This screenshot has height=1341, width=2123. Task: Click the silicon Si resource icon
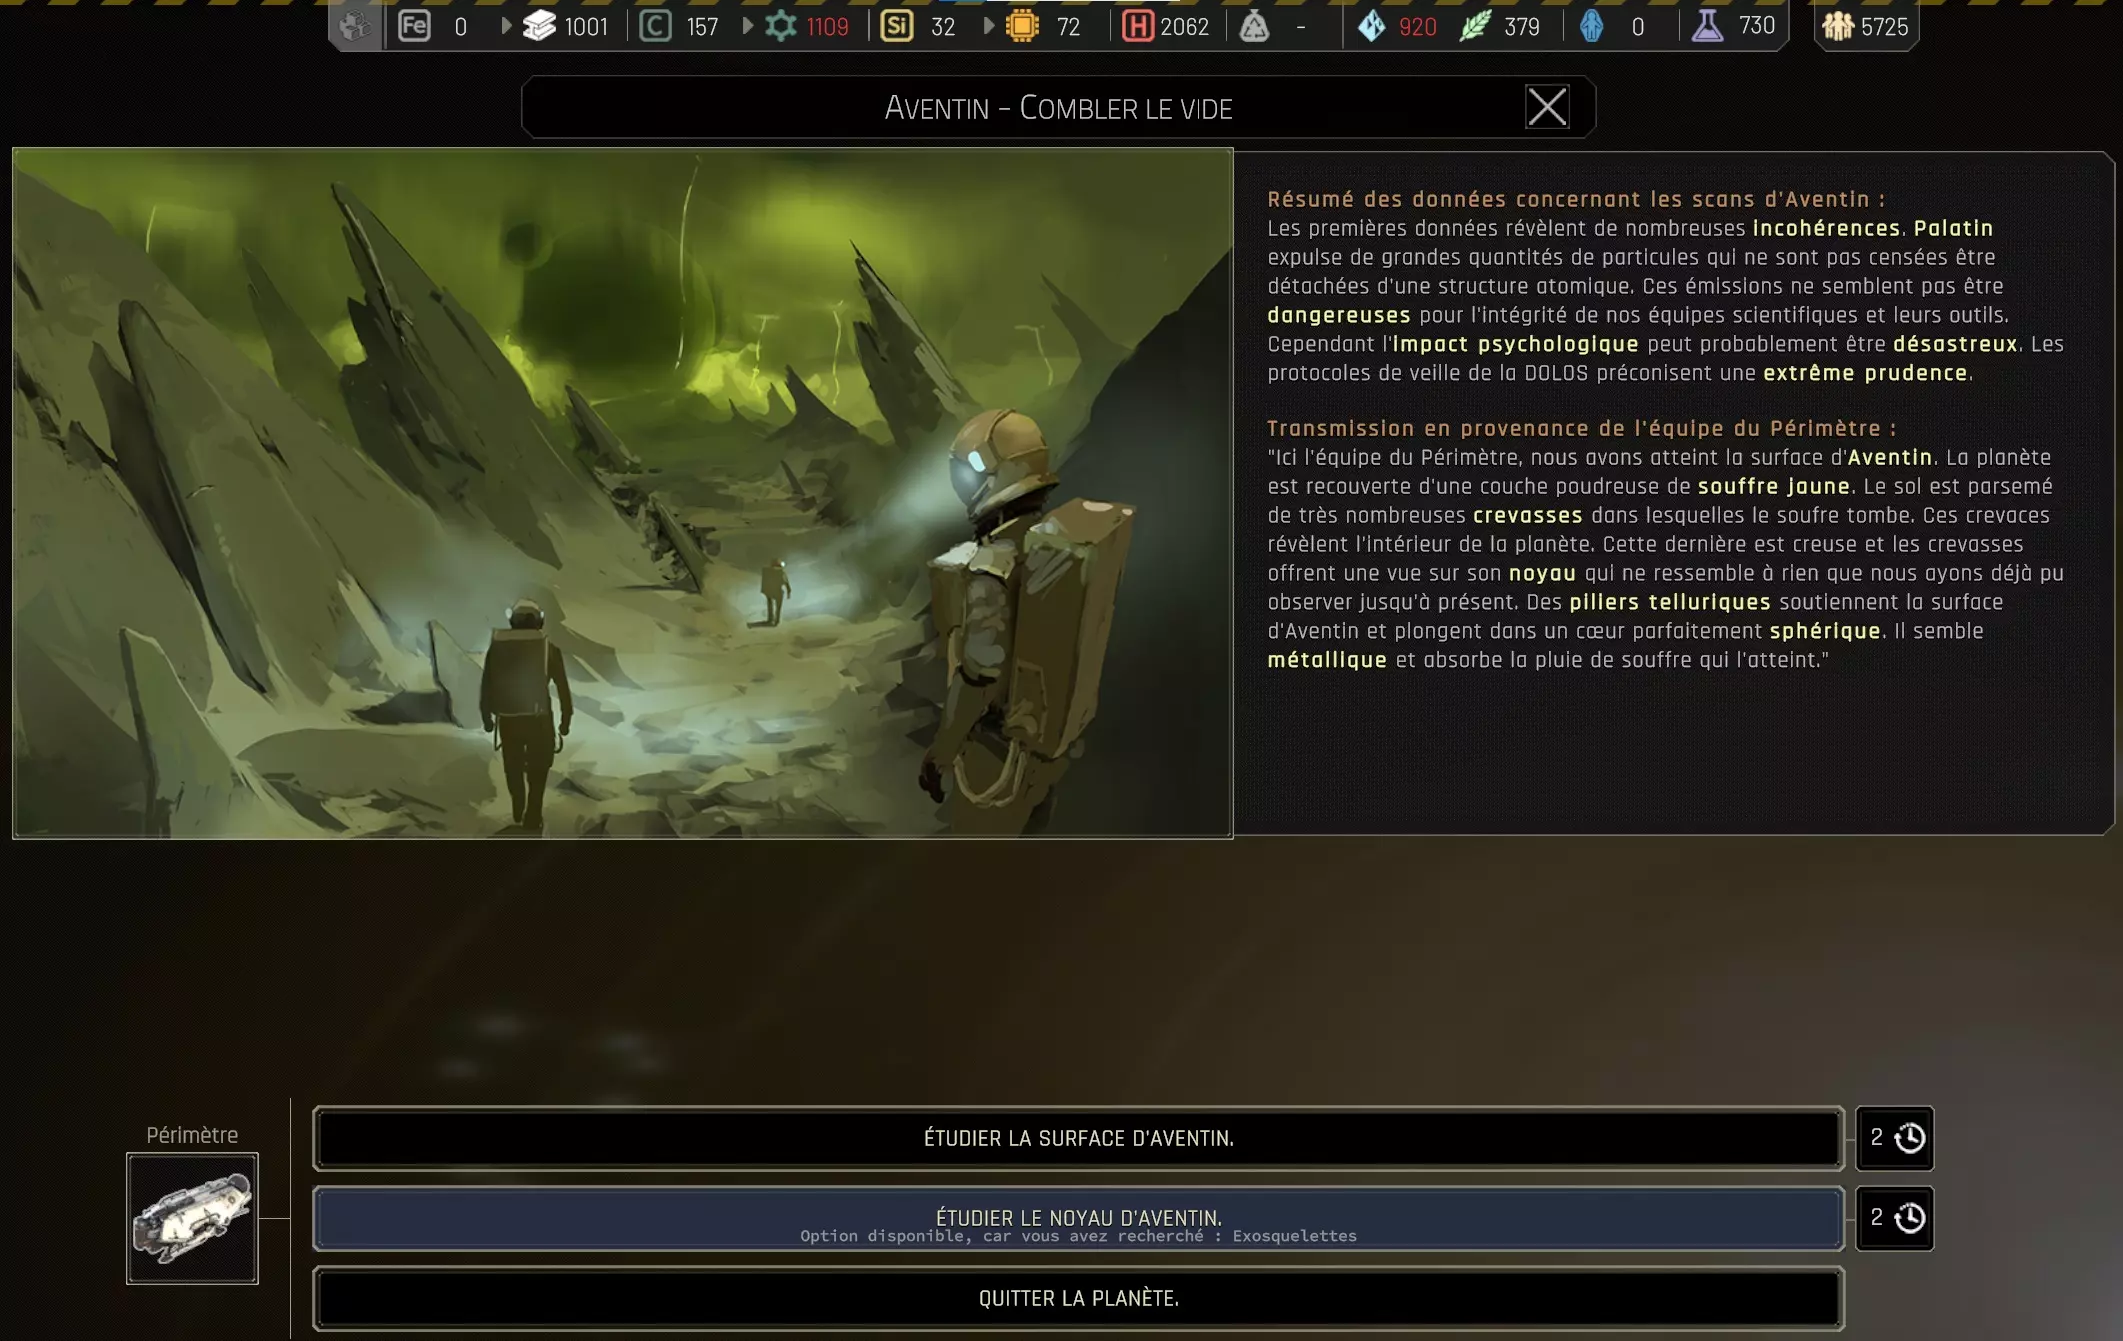[x=896, y=26]
